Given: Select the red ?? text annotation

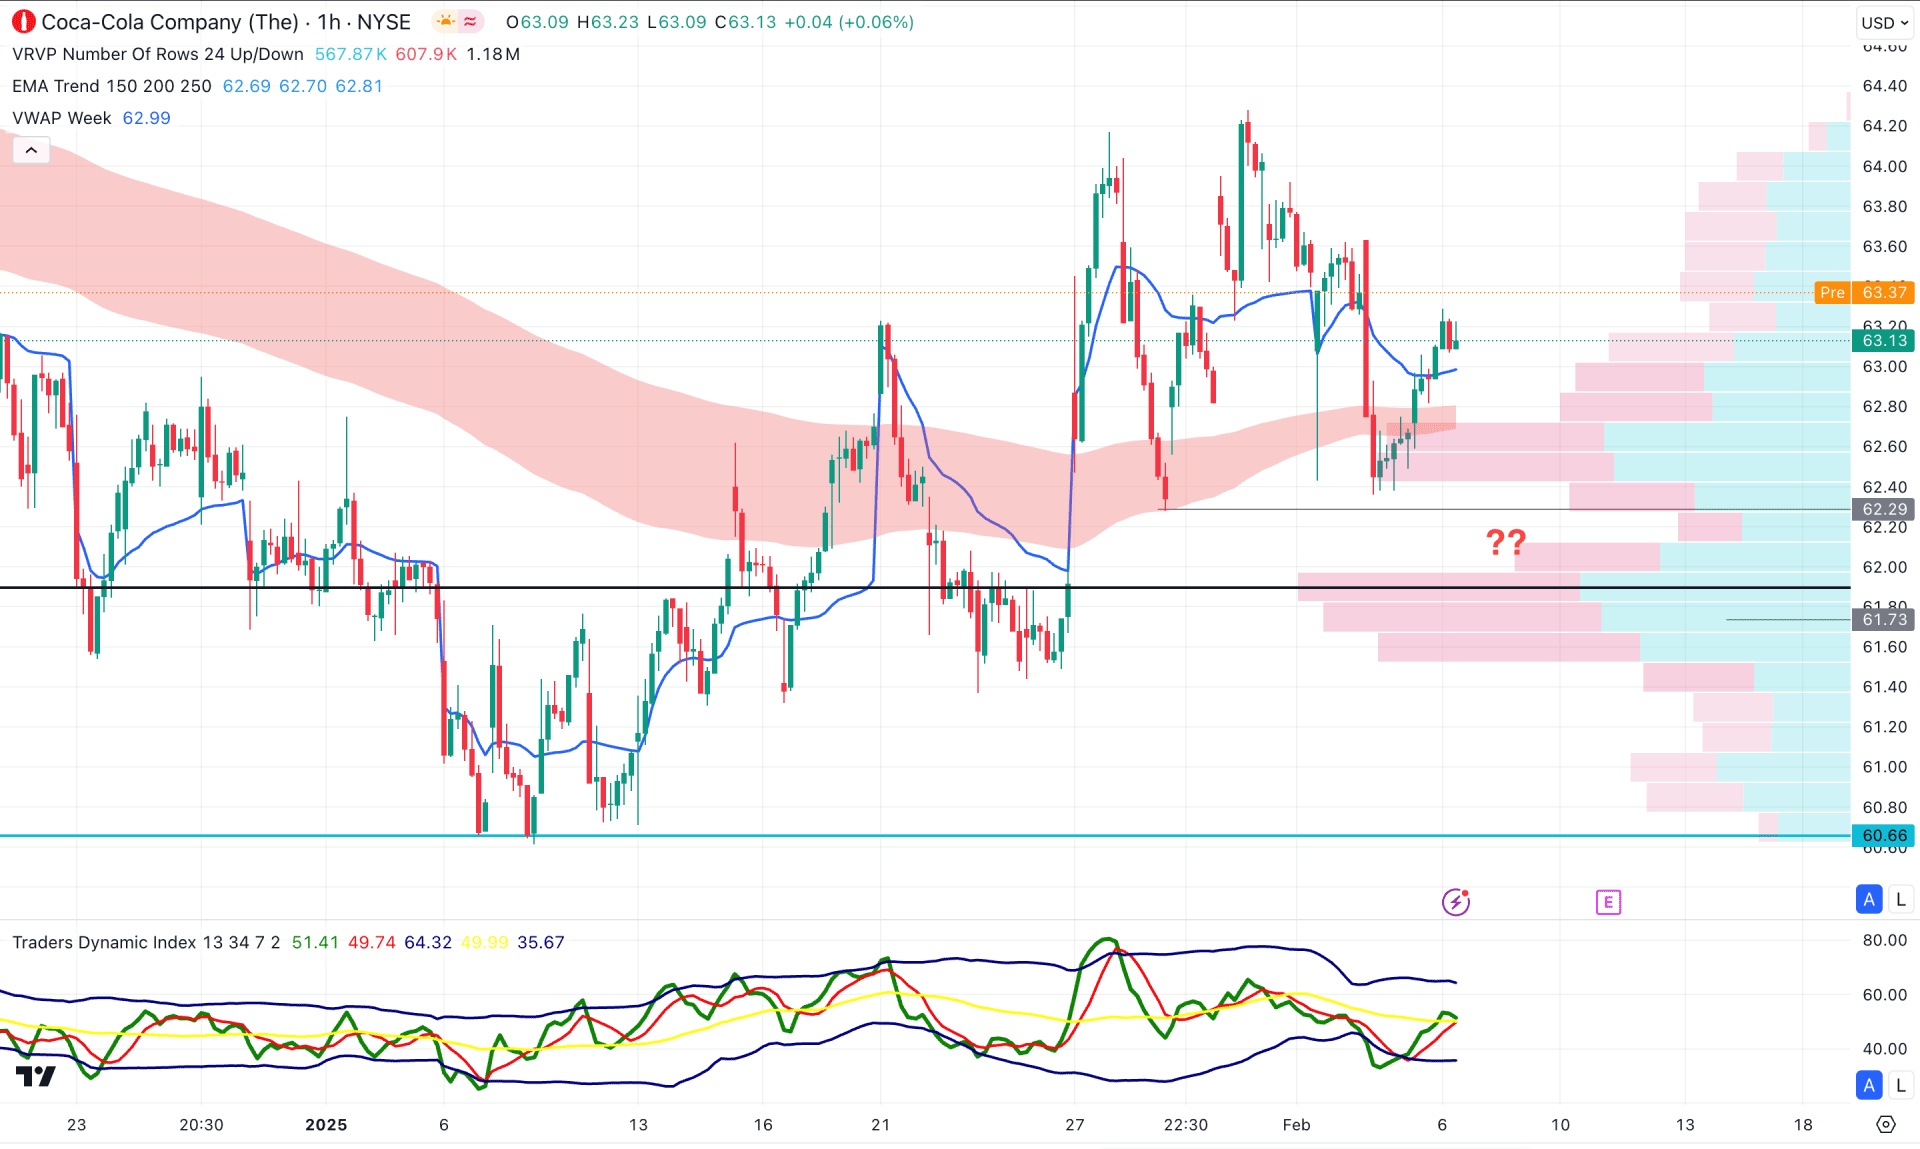Looking at the screenshot, I should click(1506, 542).
